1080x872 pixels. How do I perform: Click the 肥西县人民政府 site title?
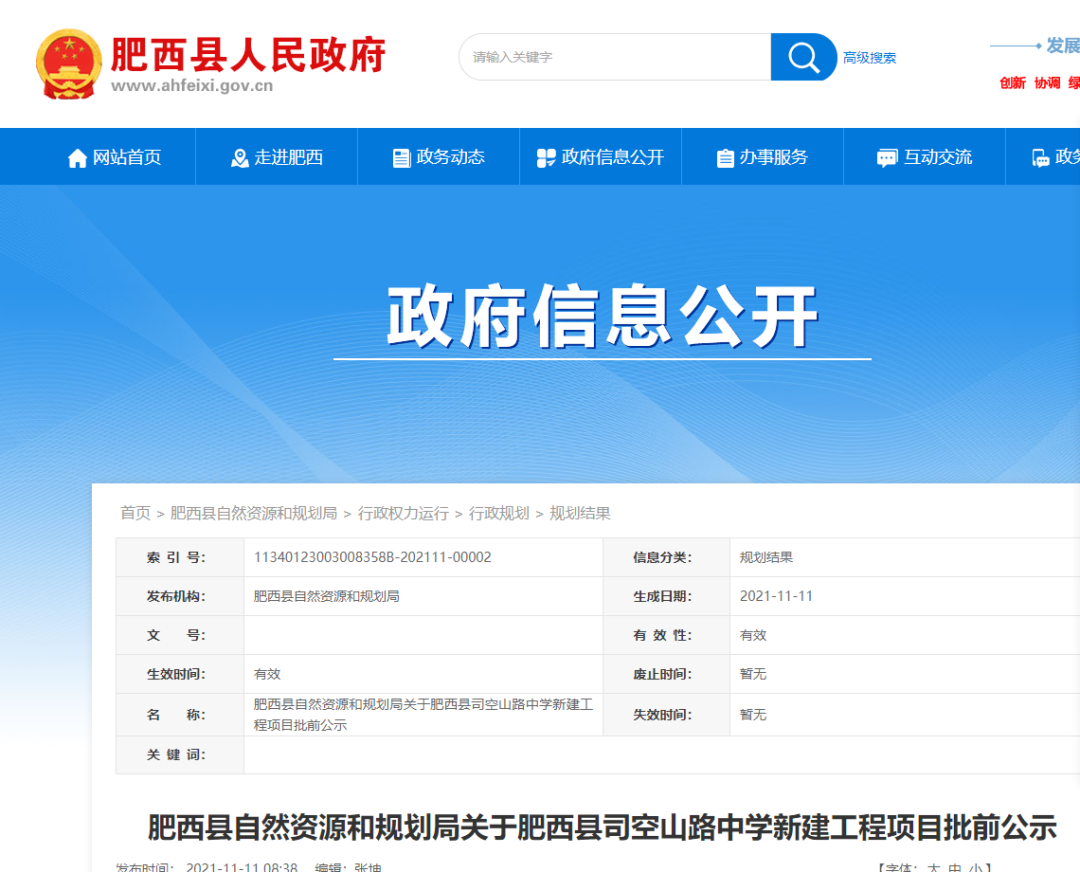pos(248,54)
